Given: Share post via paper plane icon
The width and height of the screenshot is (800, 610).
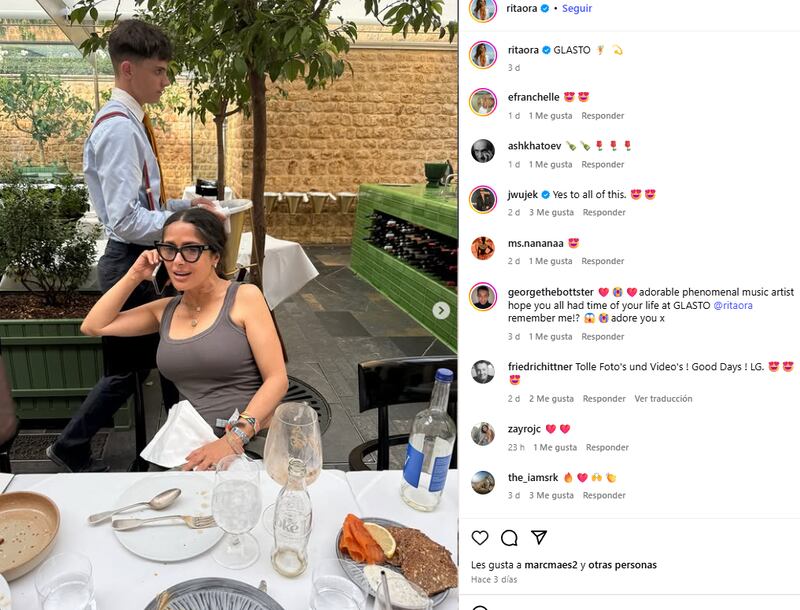Looking at the screenshot, I should [x=539, y=537].
